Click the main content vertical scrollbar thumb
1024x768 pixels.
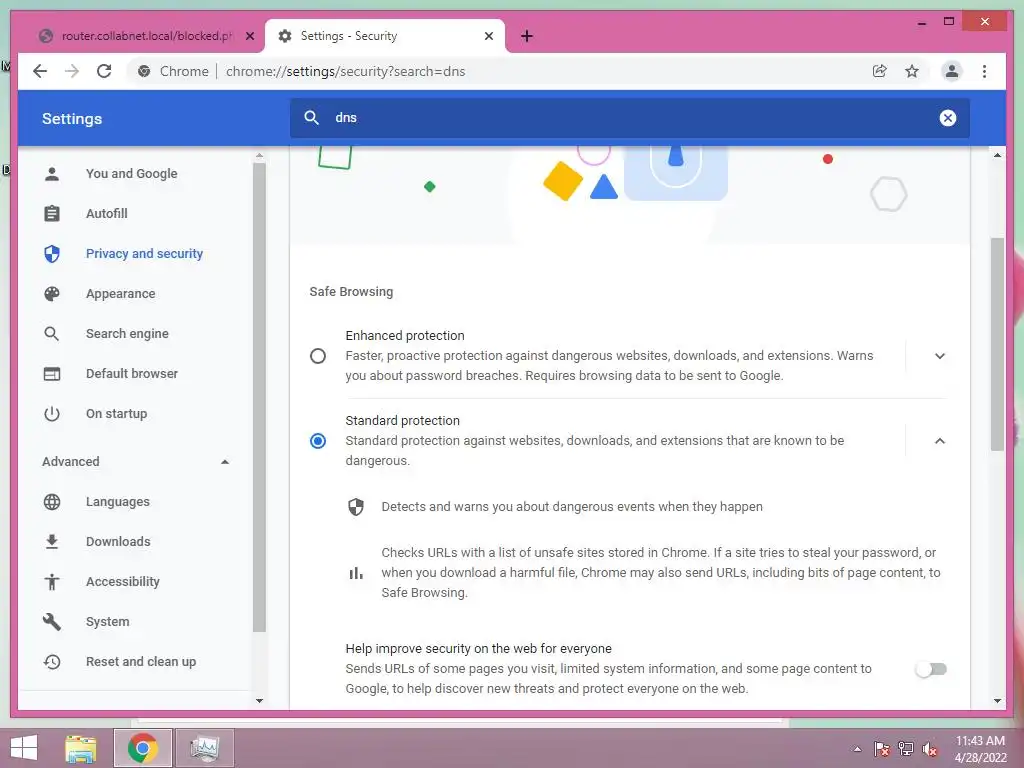click(997, 344)
